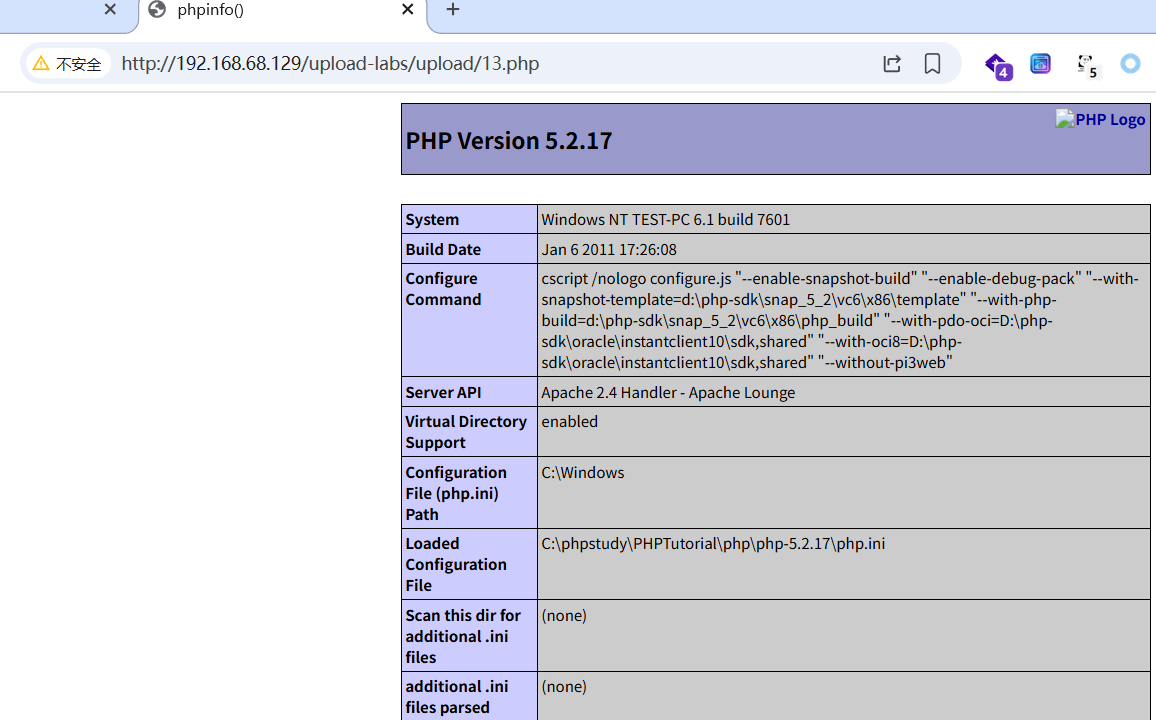Click the C:\Windows value cell
Screen dimensions: 1156x720
[x=843, y=492]
